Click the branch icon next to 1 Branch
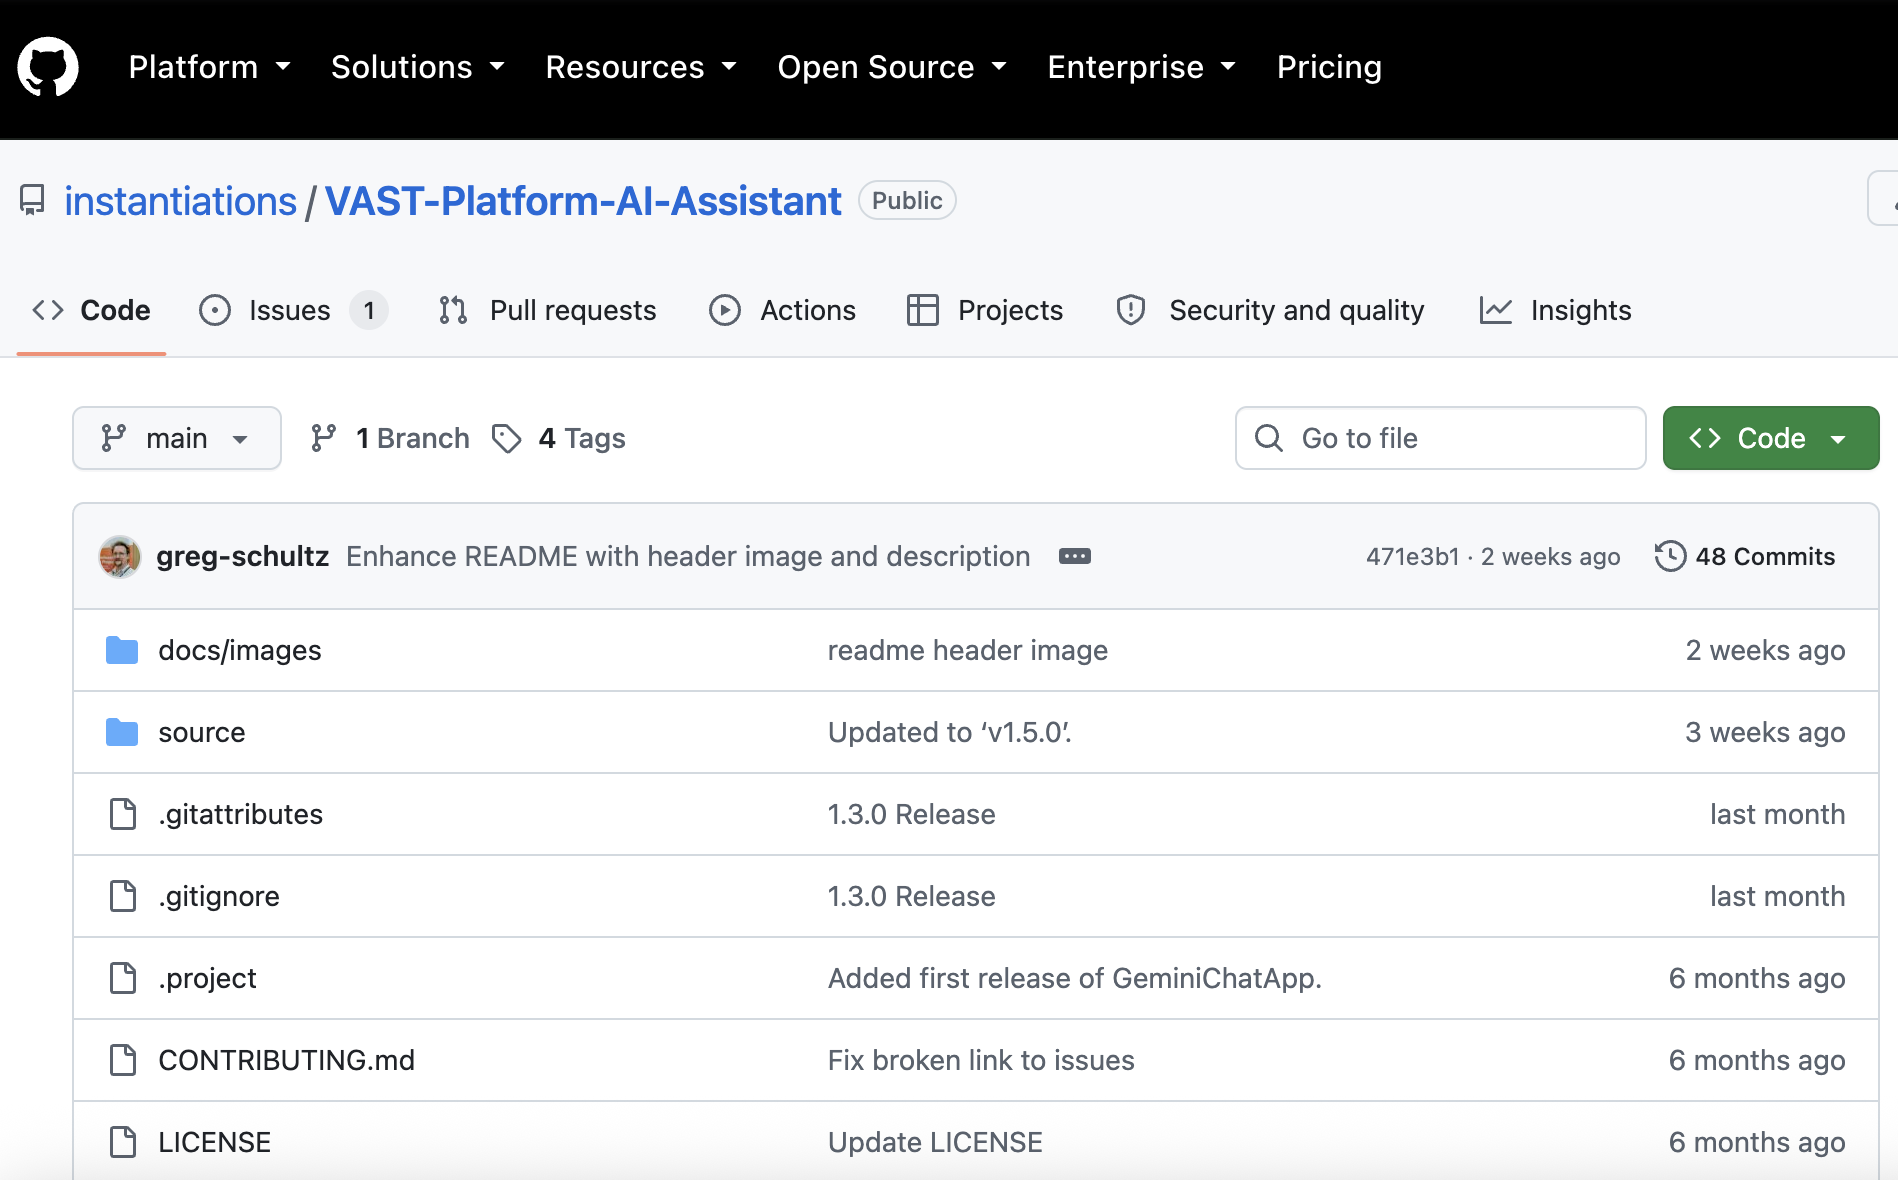This screenshot has height=1180, width=1898. point(324,438)
